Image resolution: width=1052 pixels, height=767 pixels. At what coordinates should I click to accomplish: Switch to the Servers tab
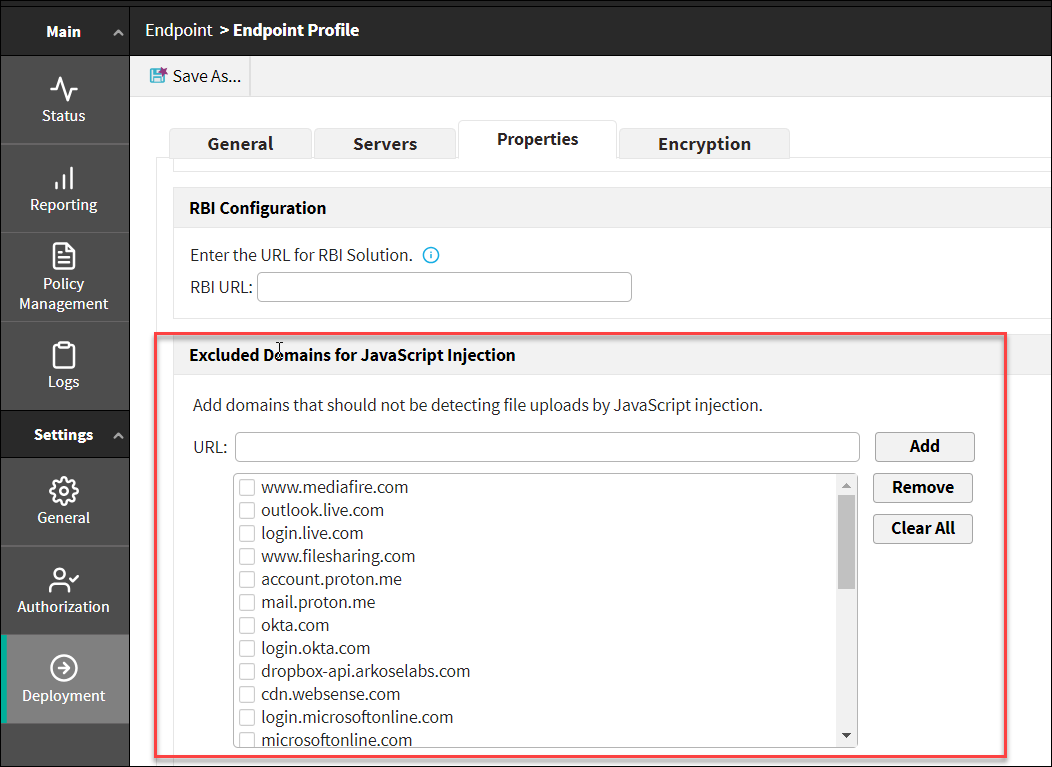pos(385,144)
